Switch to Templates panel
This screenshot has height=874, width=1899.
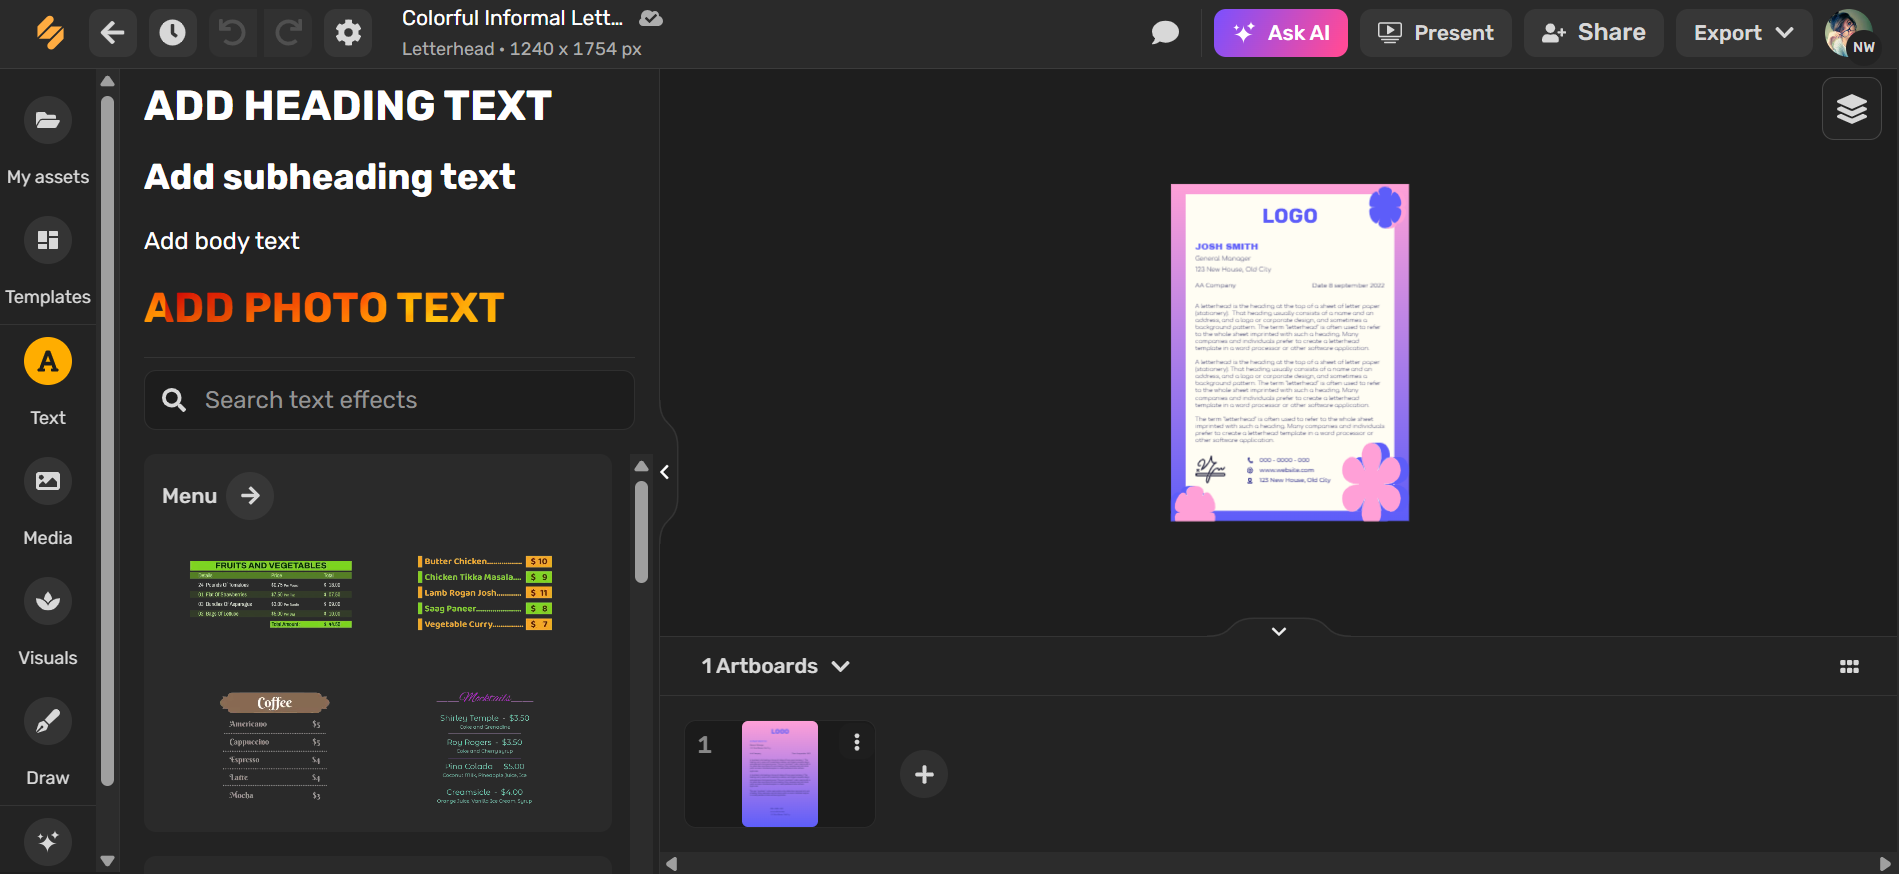[48, 263]
